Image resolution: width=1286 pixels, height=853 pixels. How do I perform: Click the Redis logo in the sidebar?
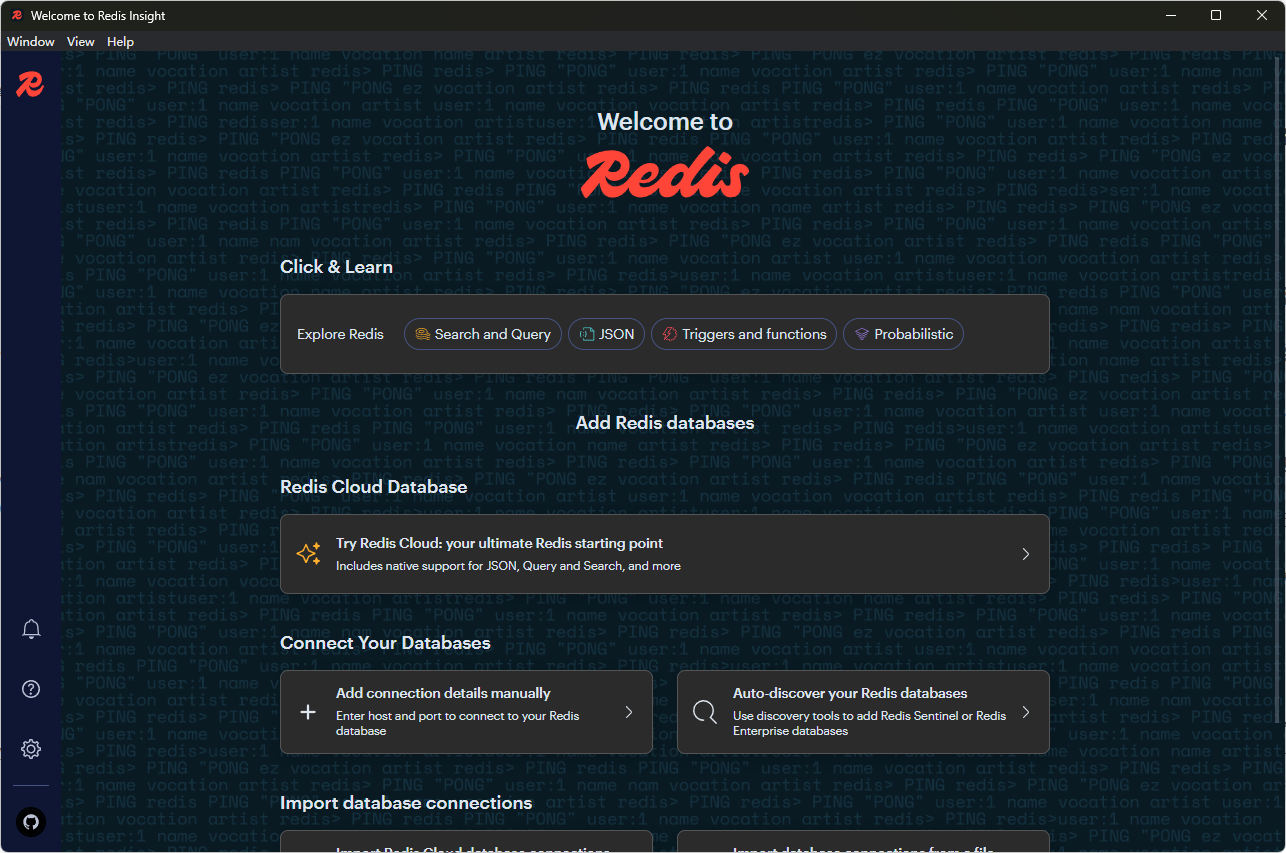tap(30, 84)
